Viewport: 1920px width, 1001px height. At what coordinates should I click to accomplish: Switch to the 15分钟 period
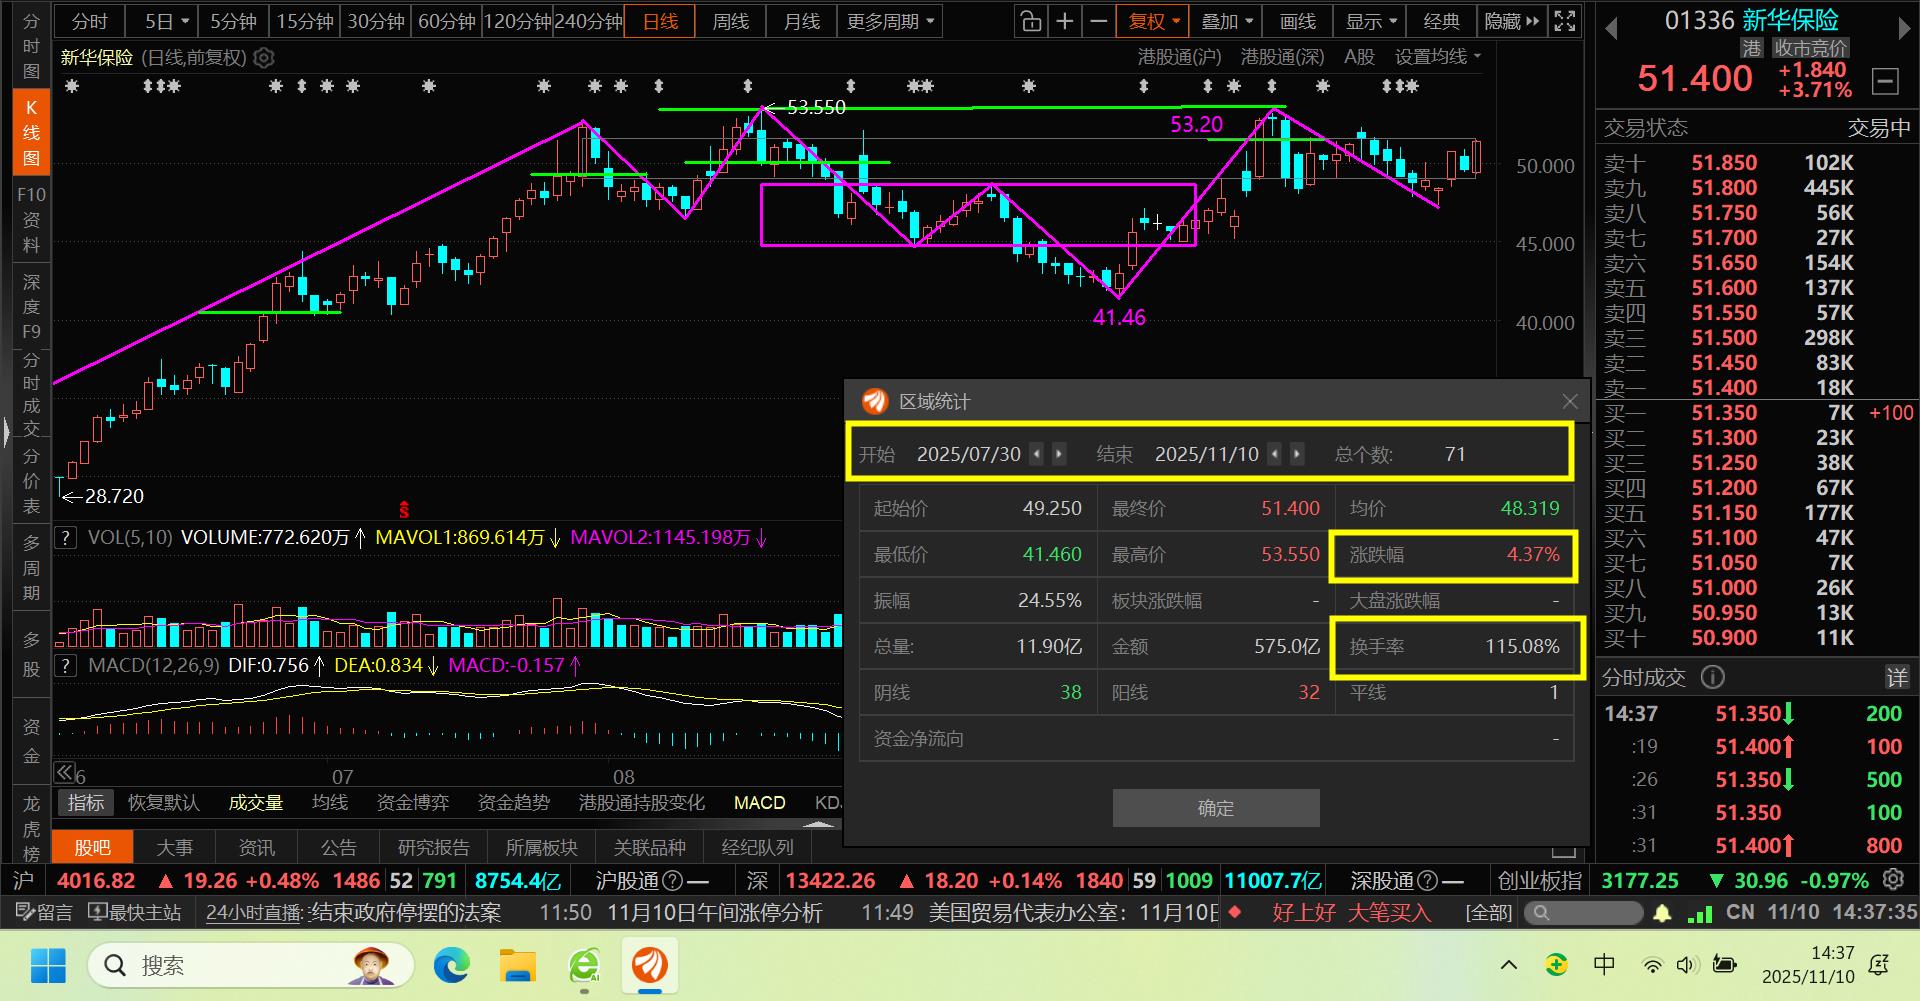tap(305, 21)
